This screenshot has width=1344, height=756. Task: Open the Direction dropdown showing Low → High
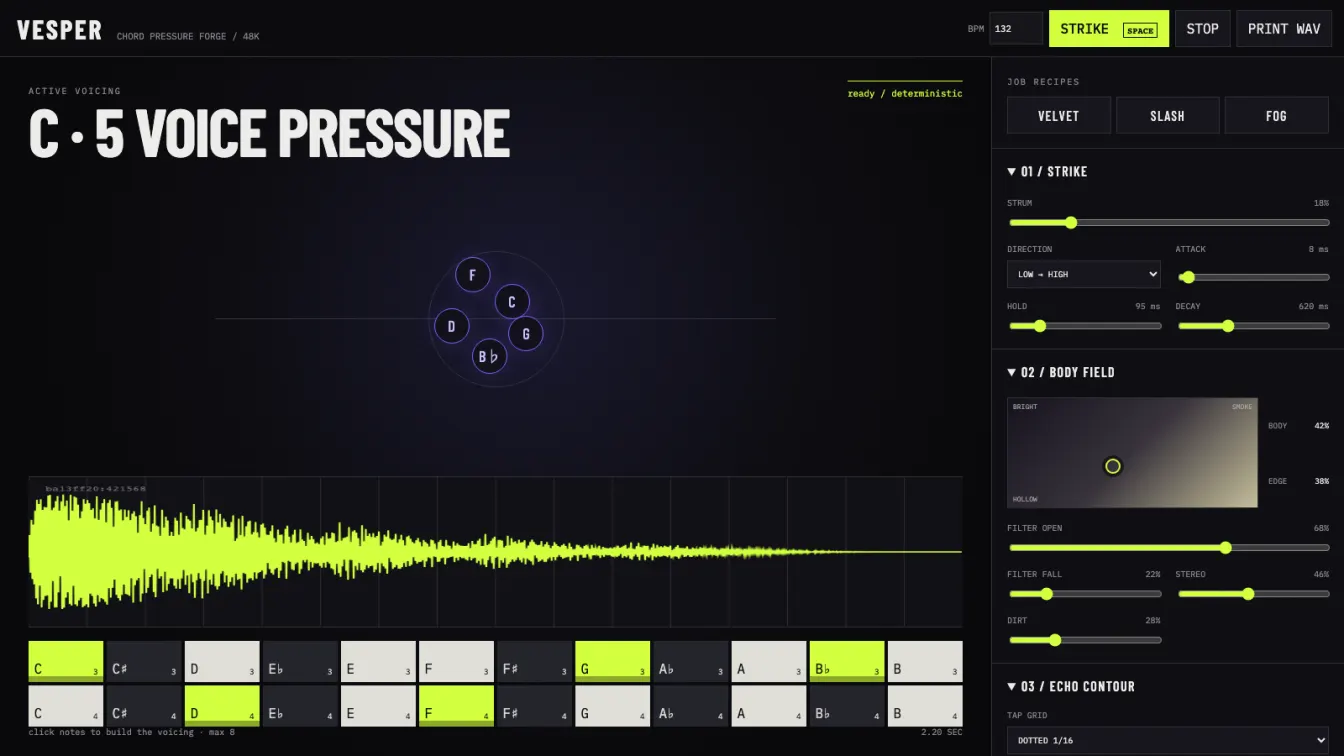pyautogui.click(x=1084, y=274)
